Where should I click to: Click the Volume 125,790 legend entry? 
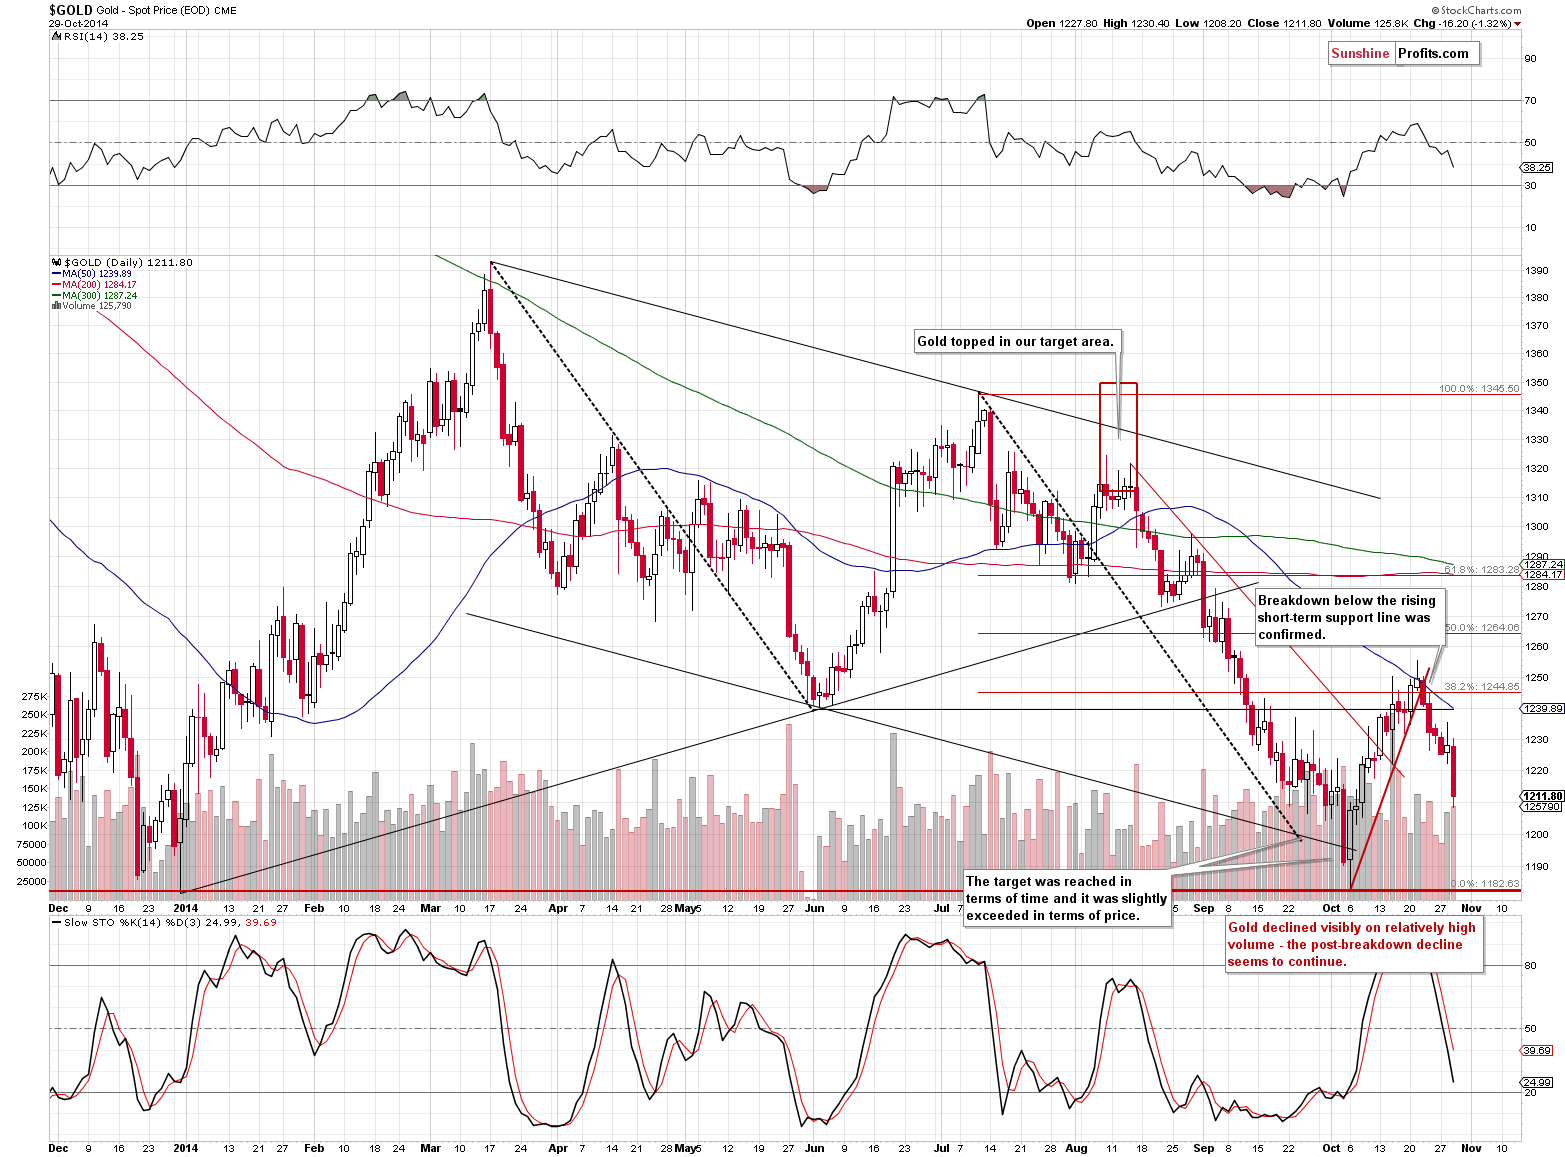click(x=91, y=306)
